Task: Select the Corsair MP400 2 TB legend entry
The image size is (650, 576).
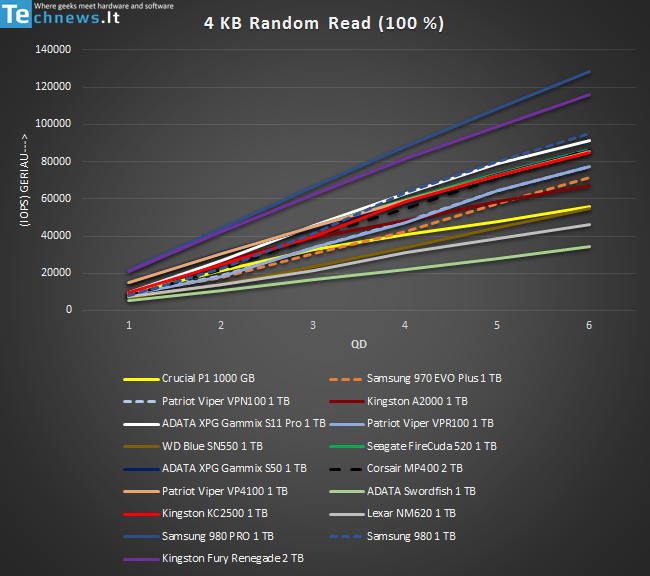Action: [x=396, y=469]
